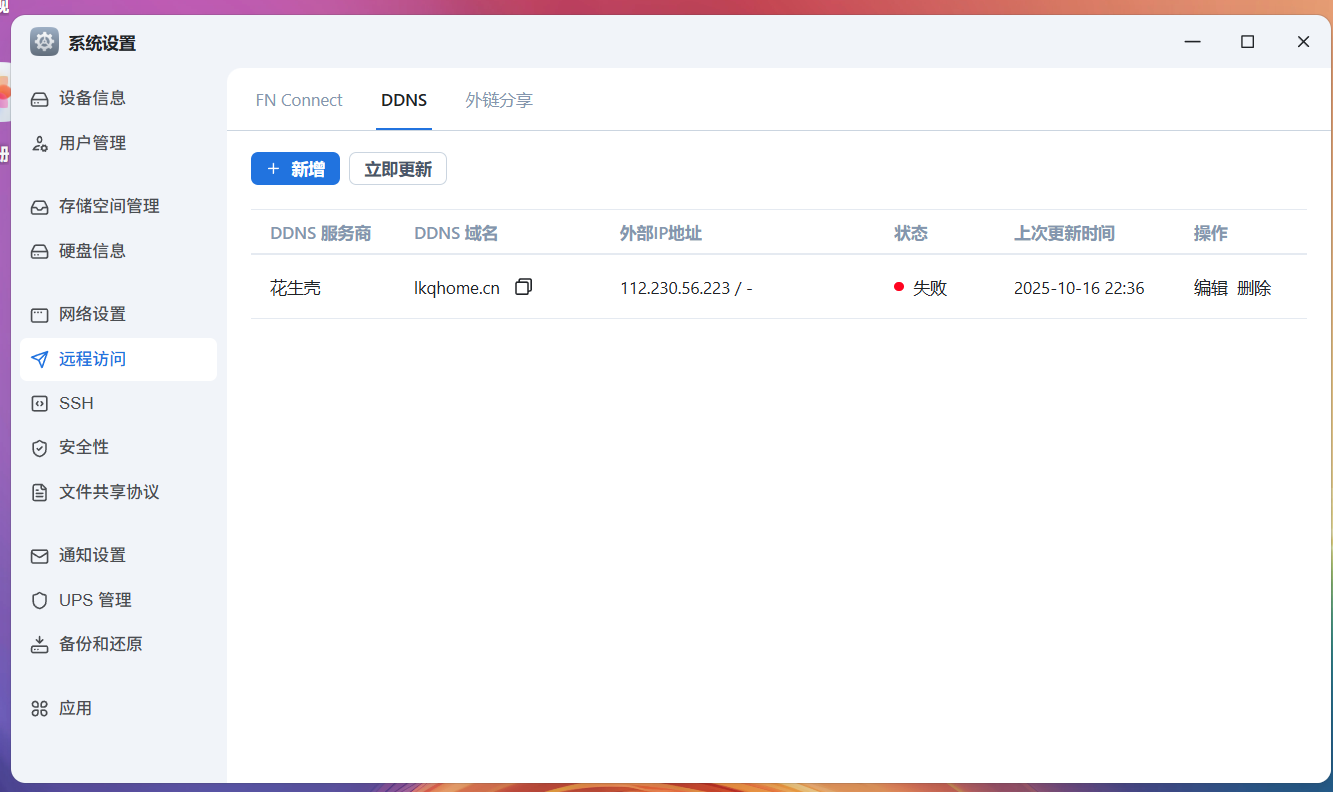Select the SSH terminal icon
The height and width of the screenshot is (792, 1333).
pyautogui.click(x=40, y=404)
